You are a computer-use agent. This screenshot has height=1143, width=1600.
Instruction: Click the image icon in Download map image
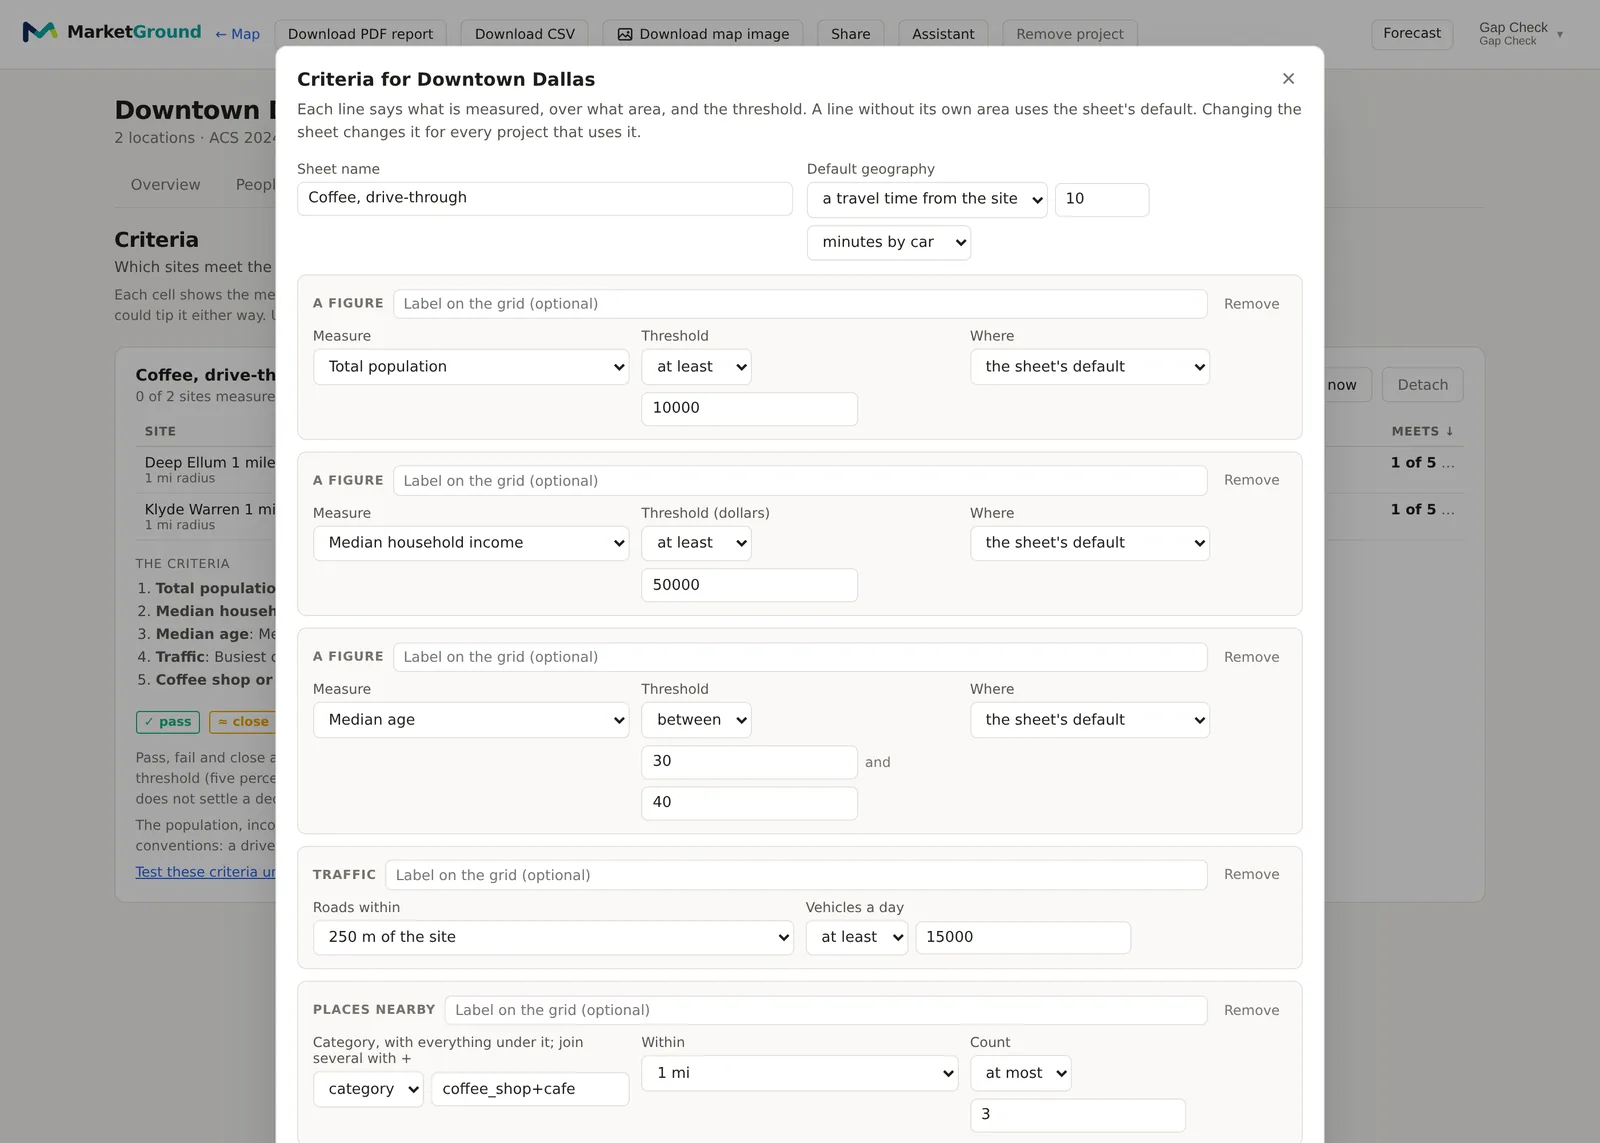click(x=625, y=34)
